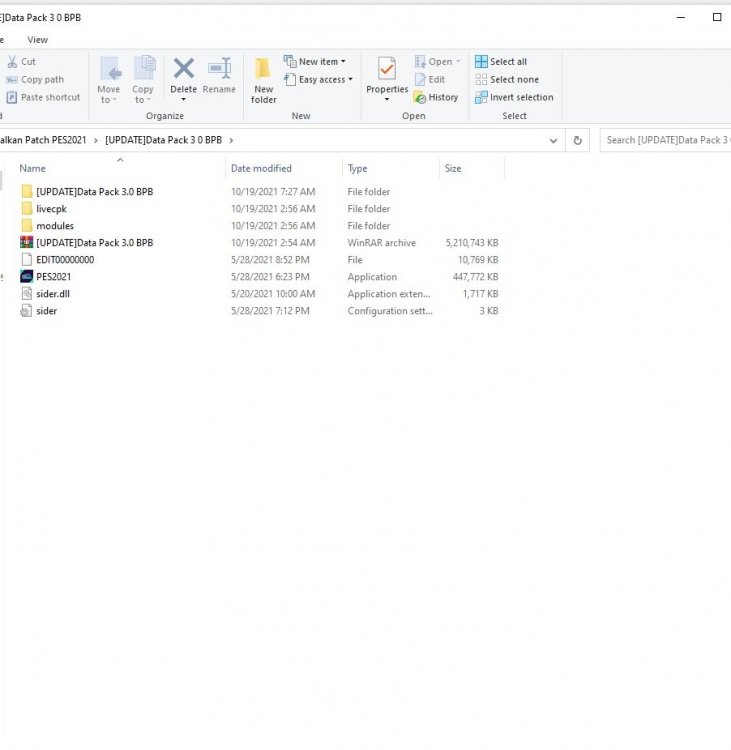The image size is (731, 750).
Task: Click the search box for this folder
Action: point(667,140)
